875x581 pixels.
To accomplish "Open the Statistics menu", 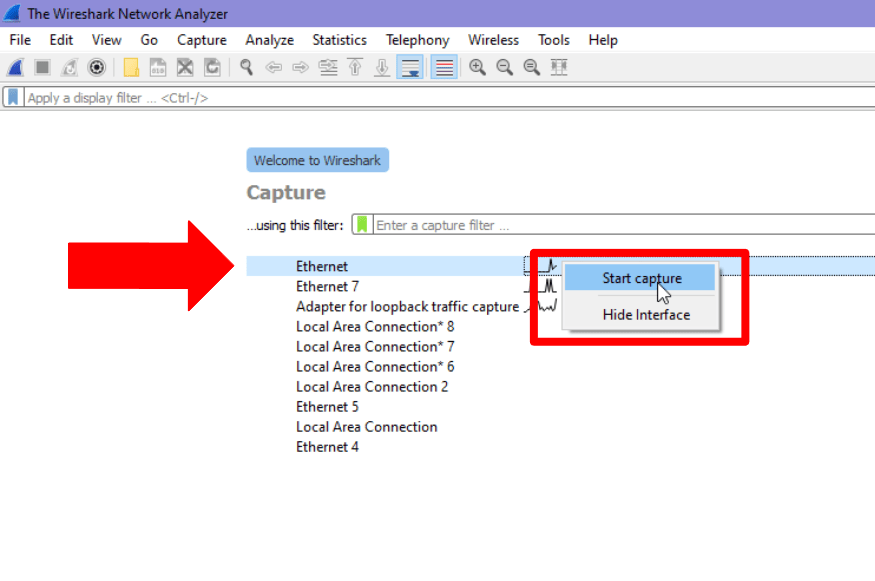I will 339,40.
